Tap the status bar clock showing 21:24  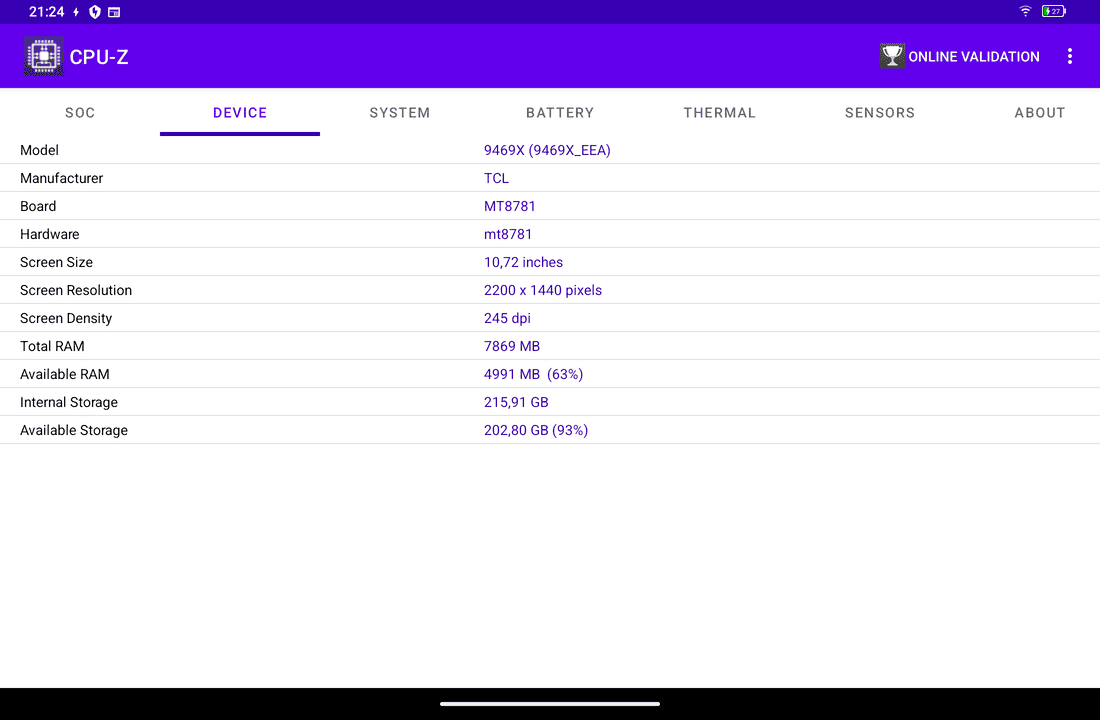[x=46, y=12]
